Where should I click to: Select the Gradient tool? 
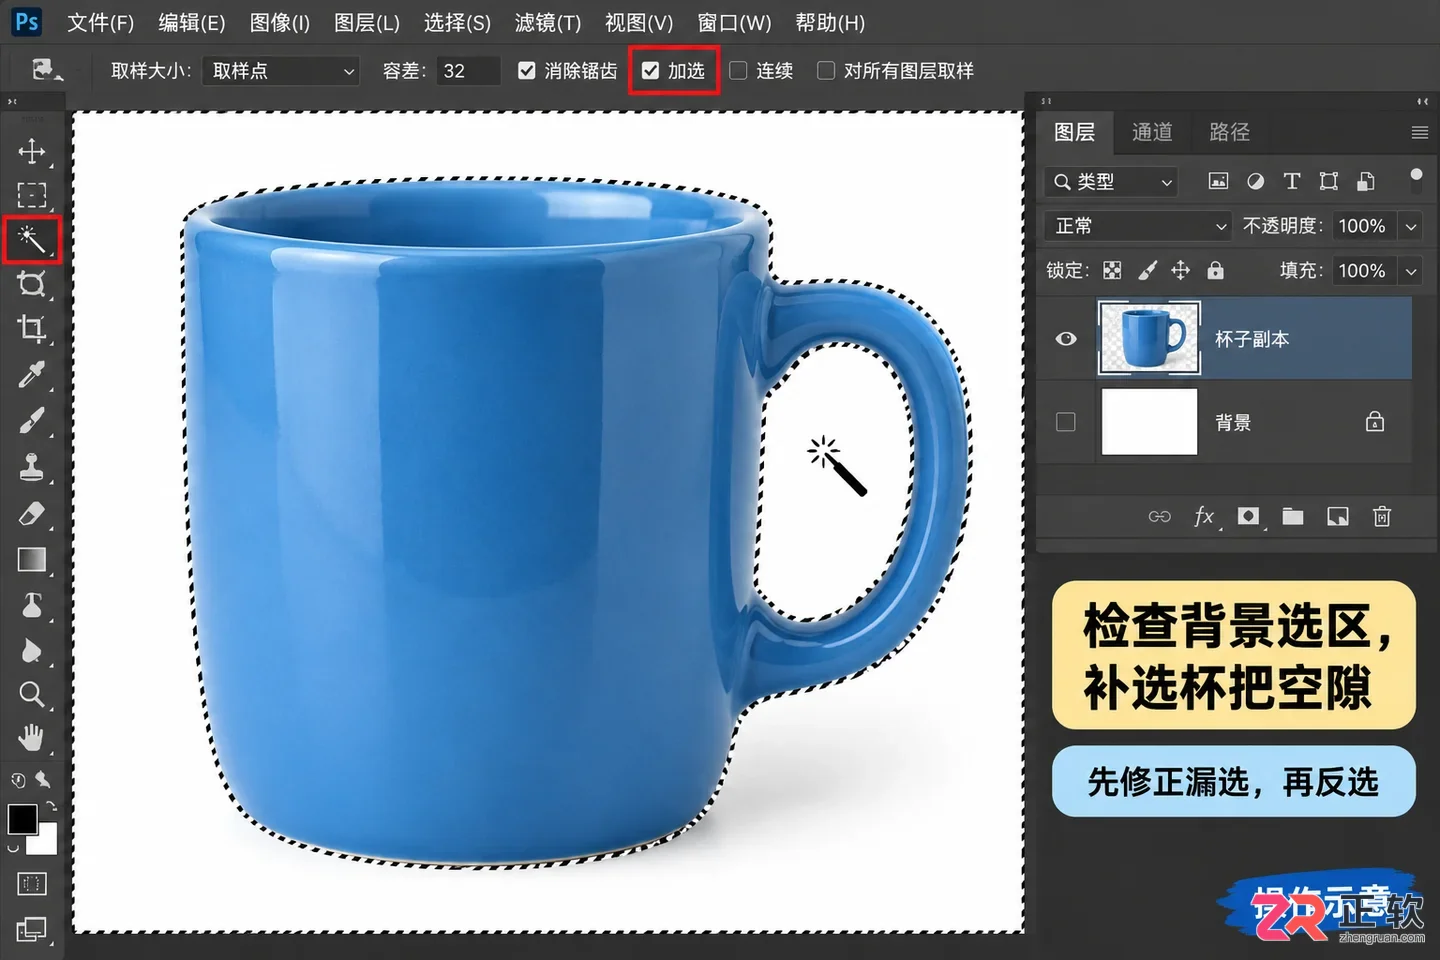click(x=31, y=559)
